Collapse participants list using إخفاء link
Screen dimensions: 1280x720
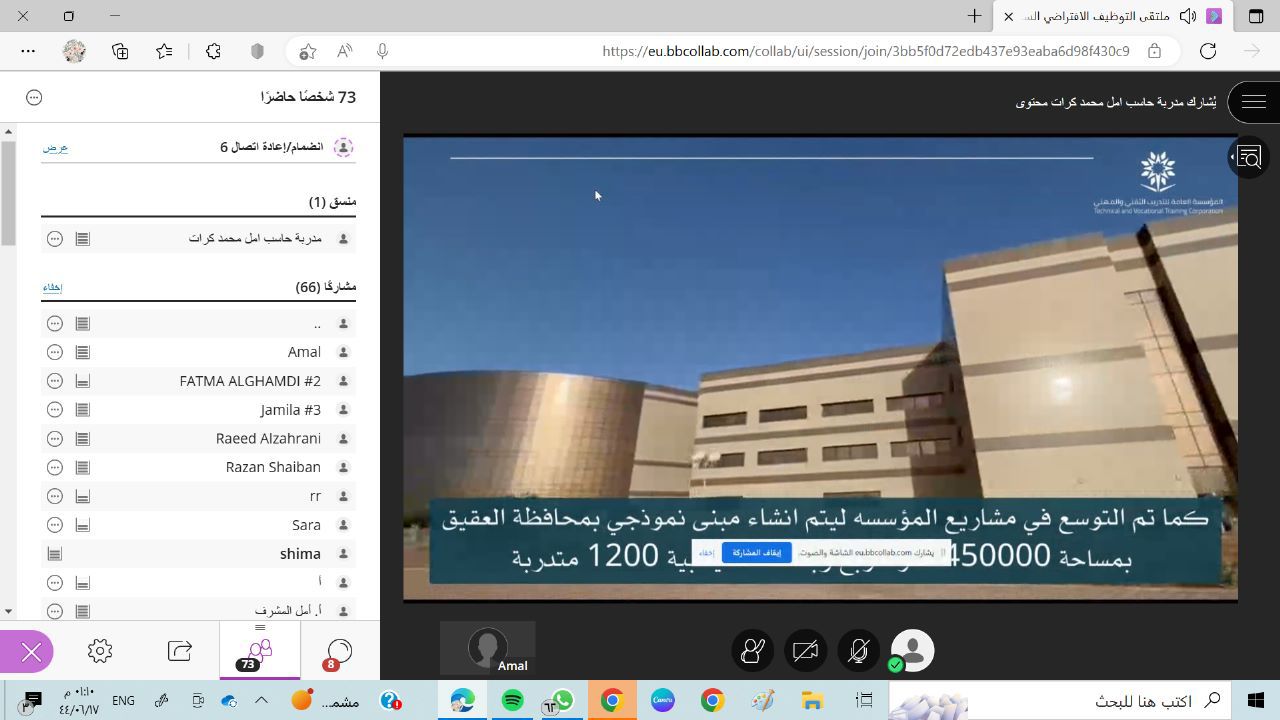52,288
